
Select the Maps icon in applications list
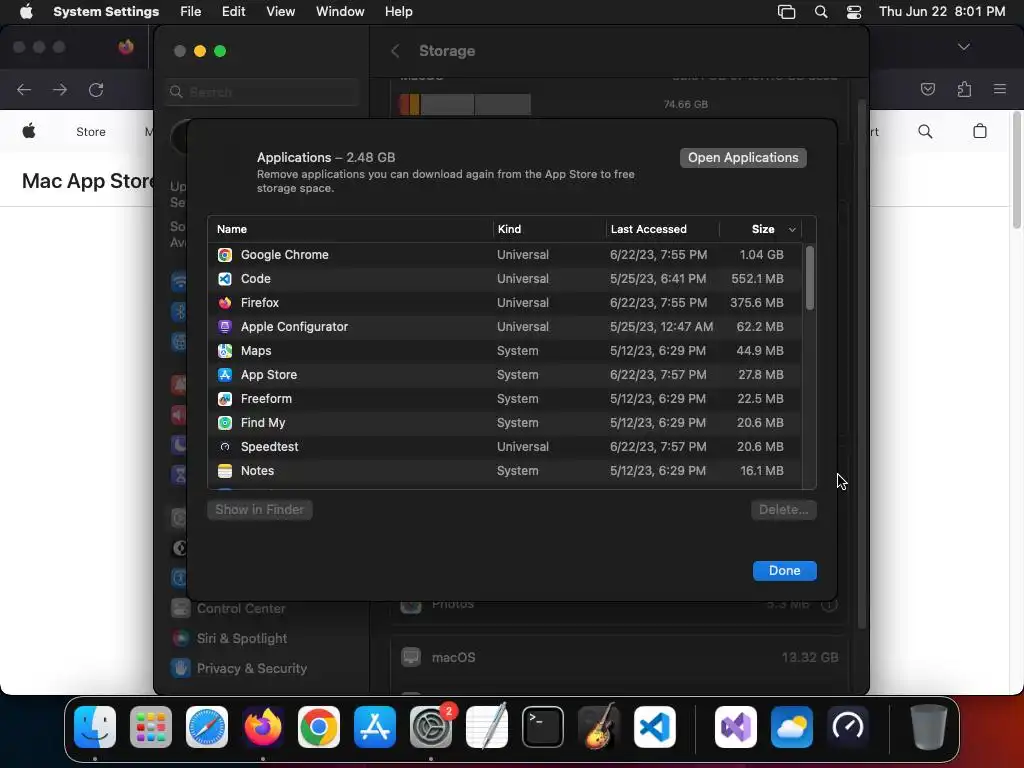click(x=225, y=351)
